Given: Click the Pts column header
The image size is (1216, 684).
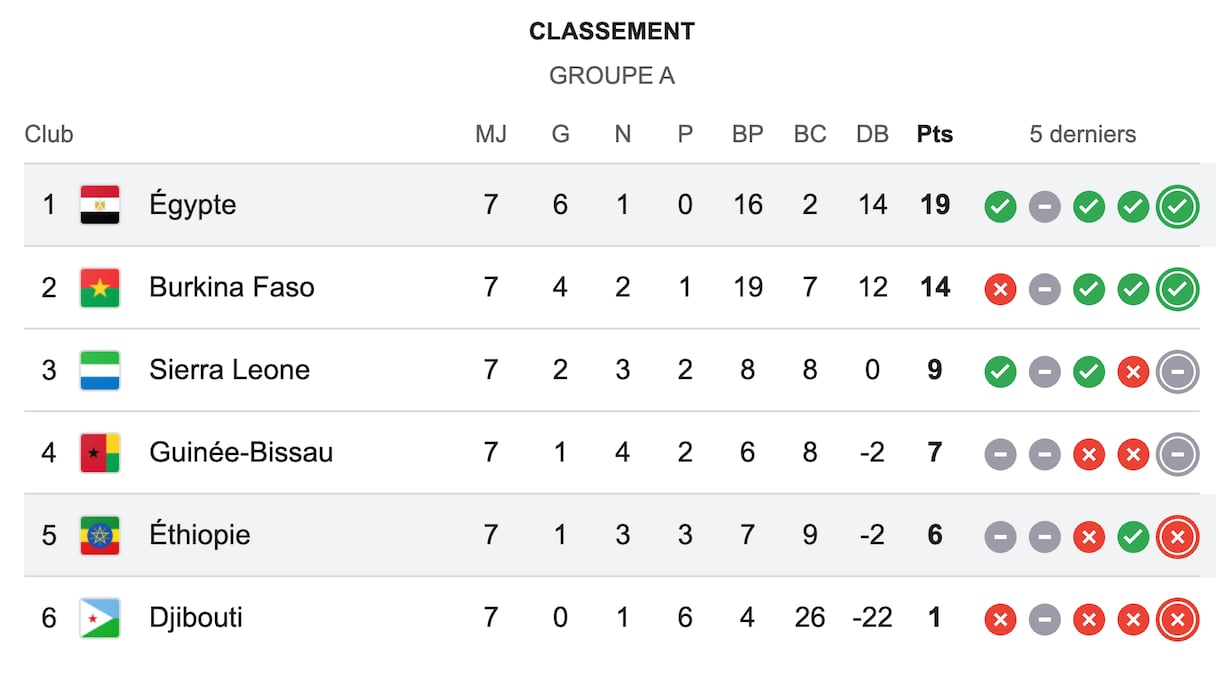Looking at the screenshot, I should coord(934,134).
